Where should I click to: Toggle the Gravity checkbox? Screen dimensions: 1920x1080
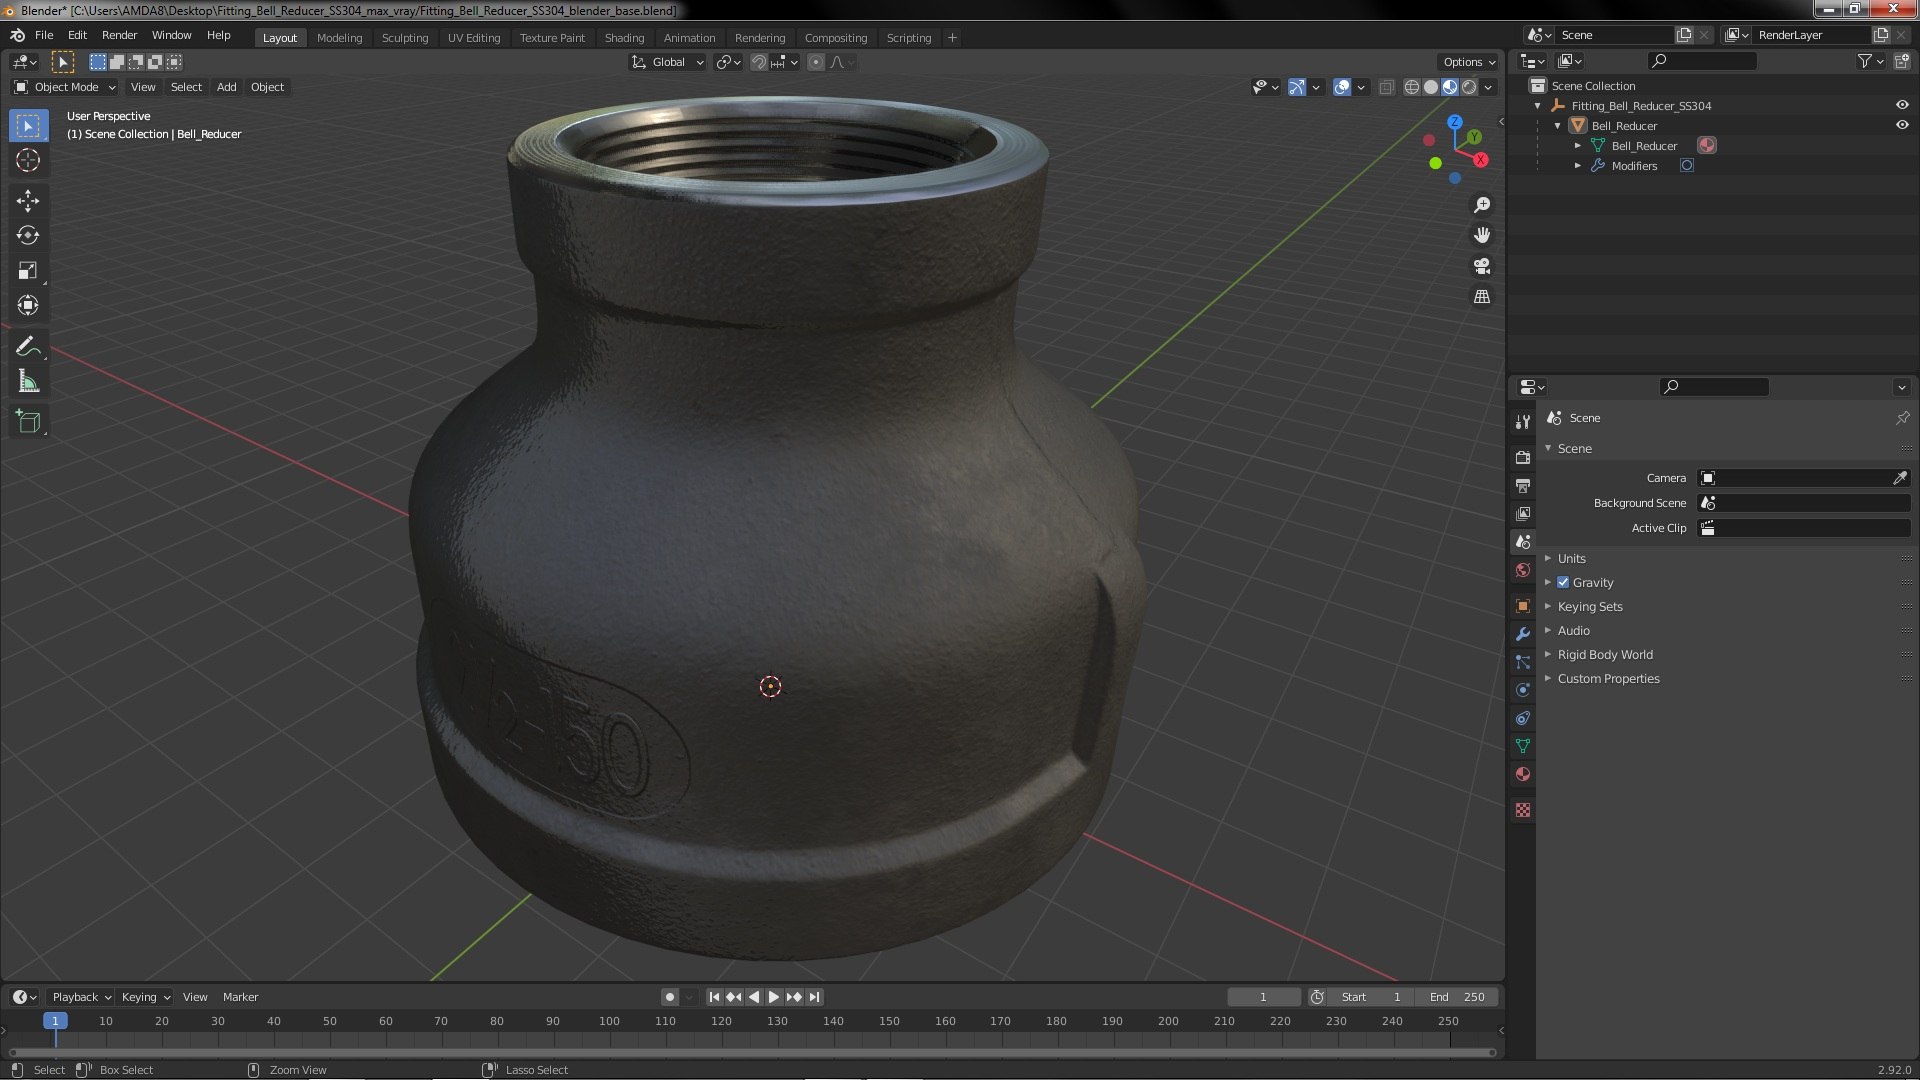click(x=1563, y=582)
